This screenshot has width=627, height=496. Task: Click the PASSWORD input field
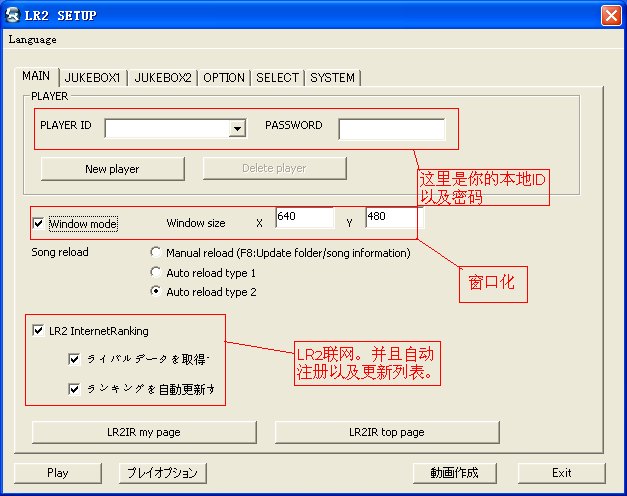(x=392, y=129)
